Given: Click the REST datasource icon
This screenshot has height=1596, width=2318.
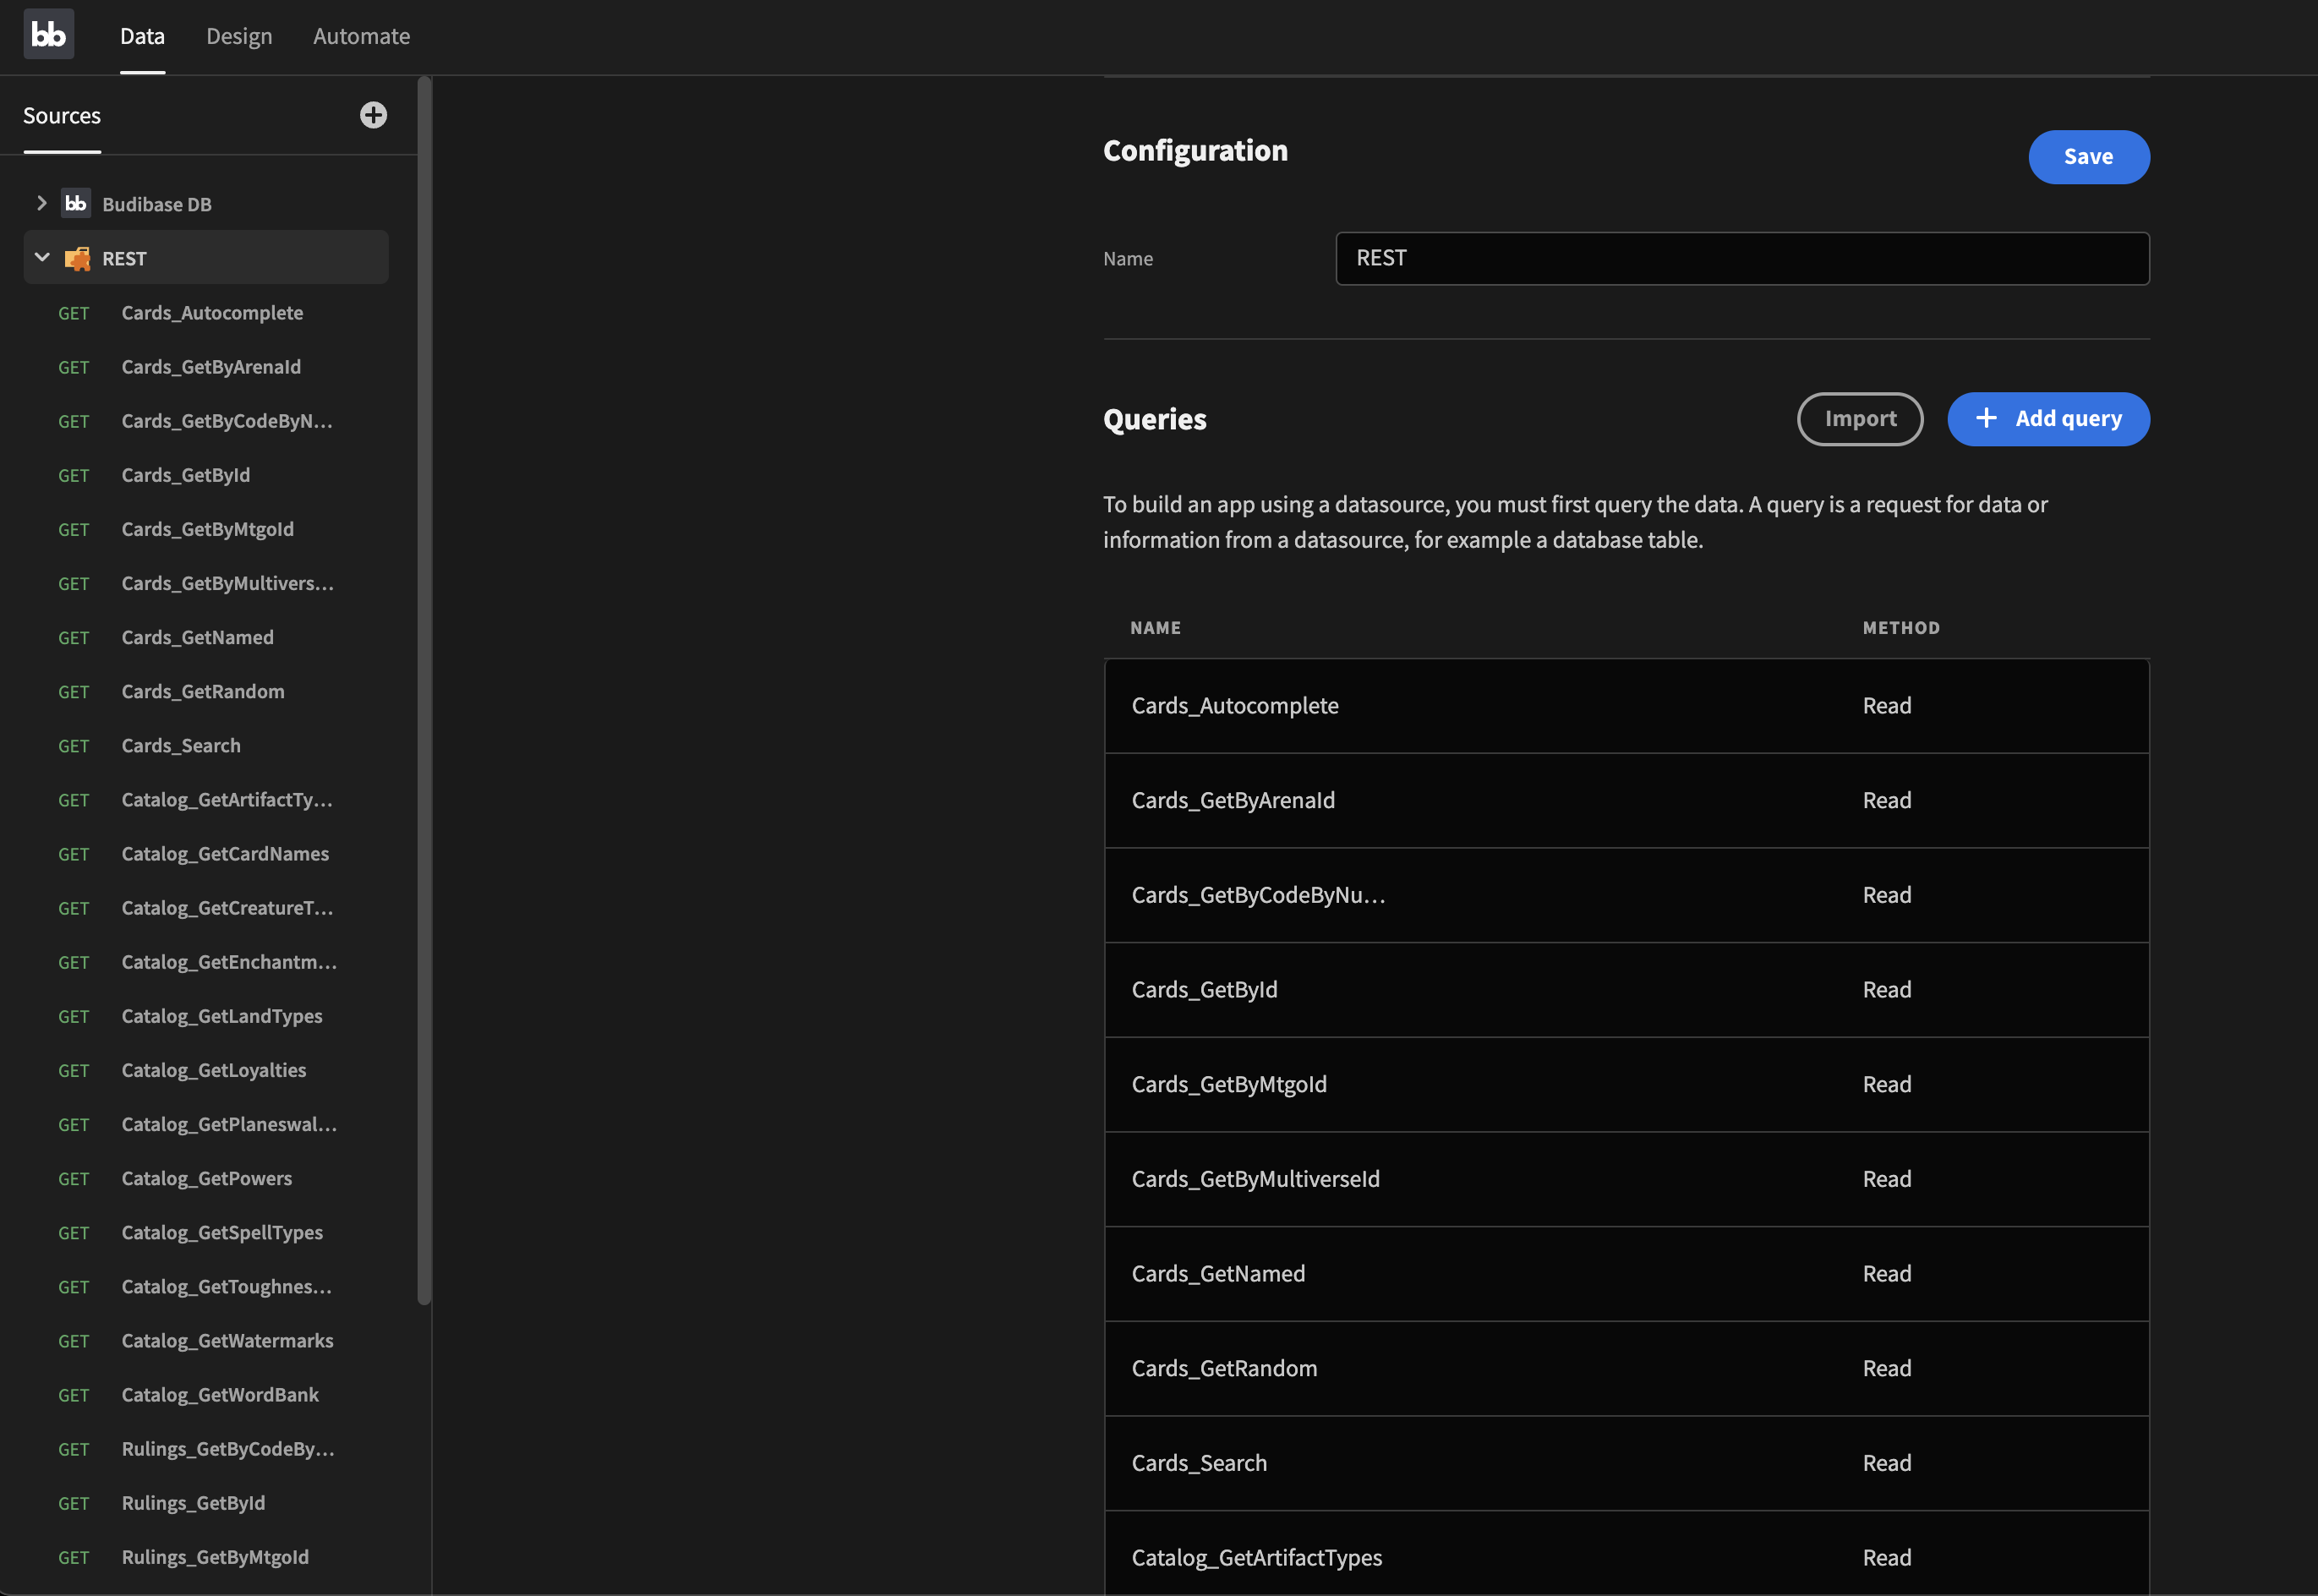Looking at the screenshot, I should (77, 259).
